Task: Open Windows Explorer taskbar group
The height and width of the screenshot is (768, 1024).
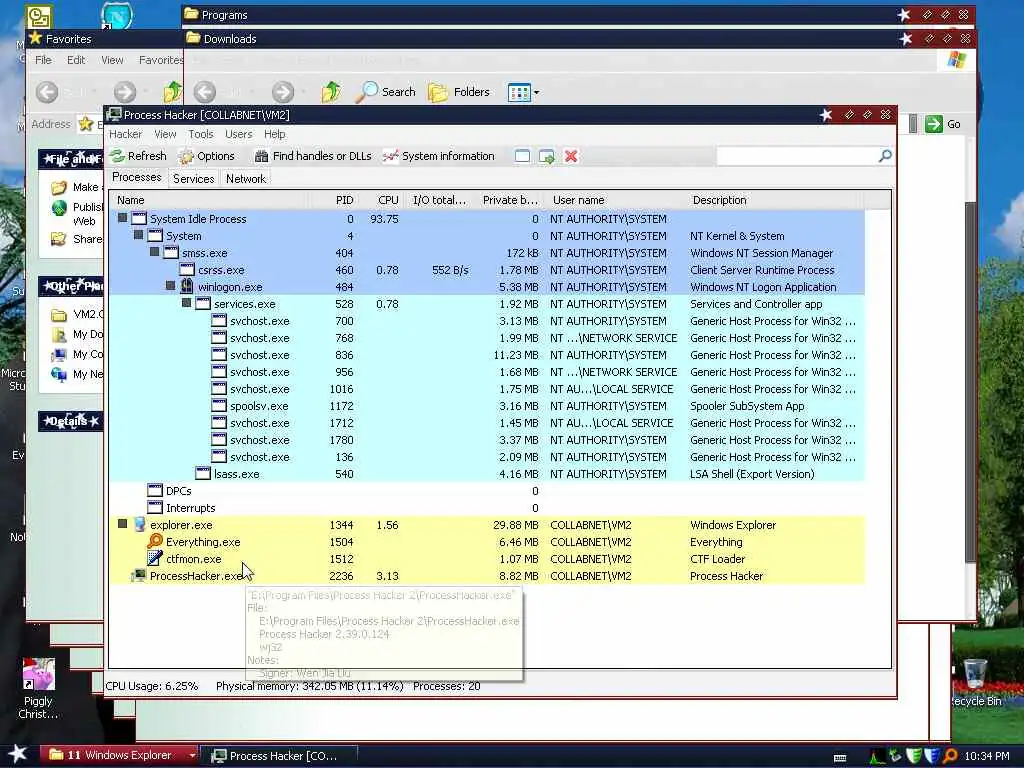Action: coord(120,756)
